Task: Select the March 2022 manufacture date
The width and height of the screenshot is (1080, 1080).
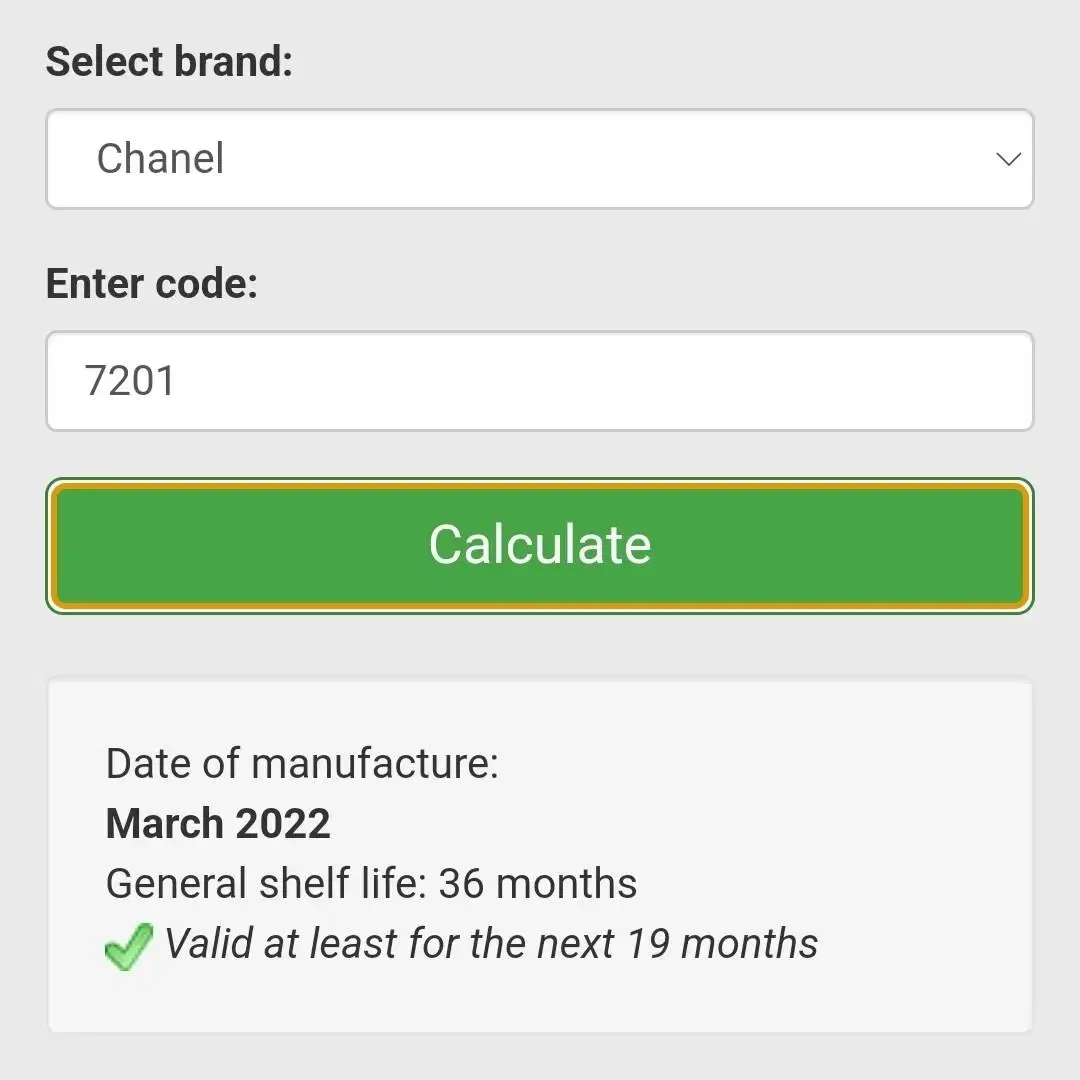Action: pyautogui.click(x=218, y=823)
